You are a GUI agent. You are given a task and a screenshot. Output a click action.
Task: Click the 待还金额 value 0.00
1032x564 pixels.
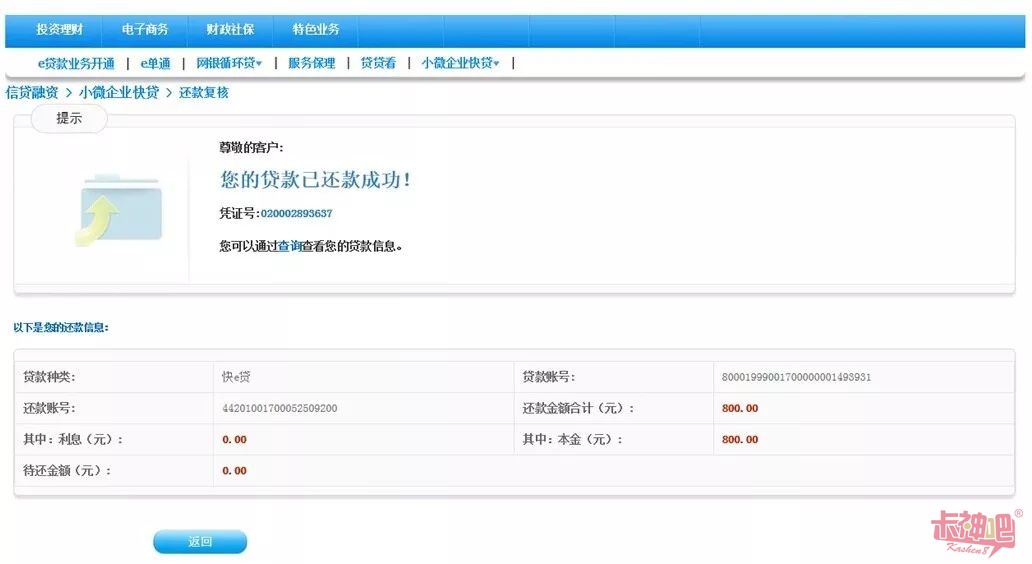(234, 471)
